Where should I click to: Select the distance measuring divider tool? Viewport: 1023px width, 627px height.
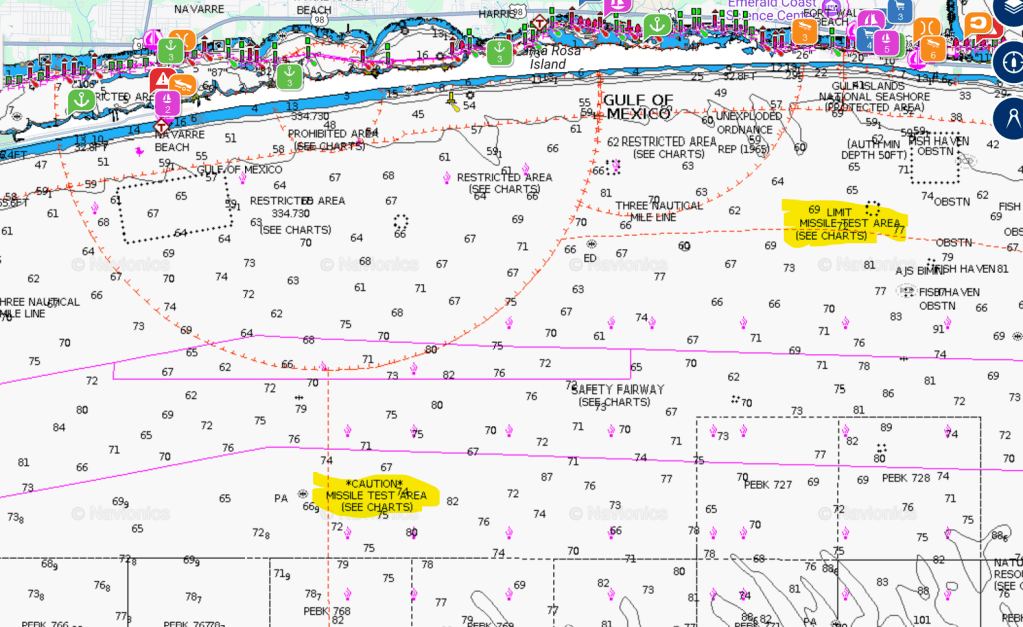(x=1010, y=118)
